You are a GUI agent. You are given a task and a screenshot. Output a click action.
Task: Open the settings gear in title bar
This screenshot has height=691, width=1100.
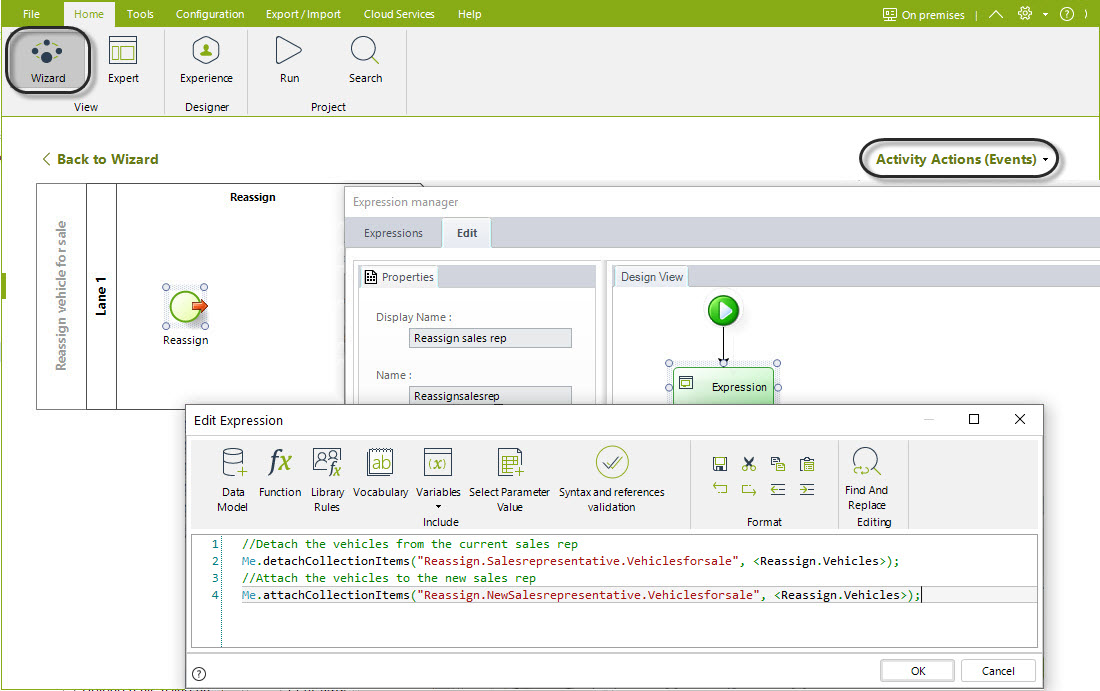point(1025,14)
